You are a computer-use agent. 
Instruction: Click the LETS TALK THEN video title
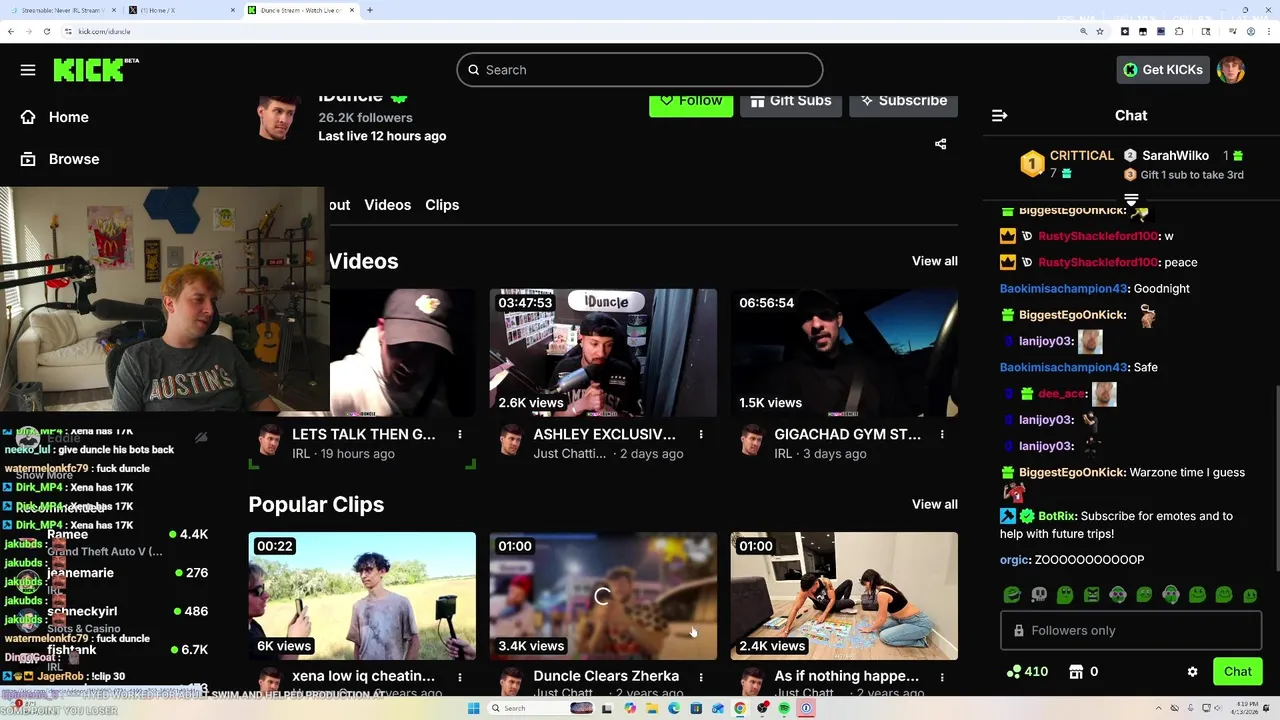[x=364, y=435]
